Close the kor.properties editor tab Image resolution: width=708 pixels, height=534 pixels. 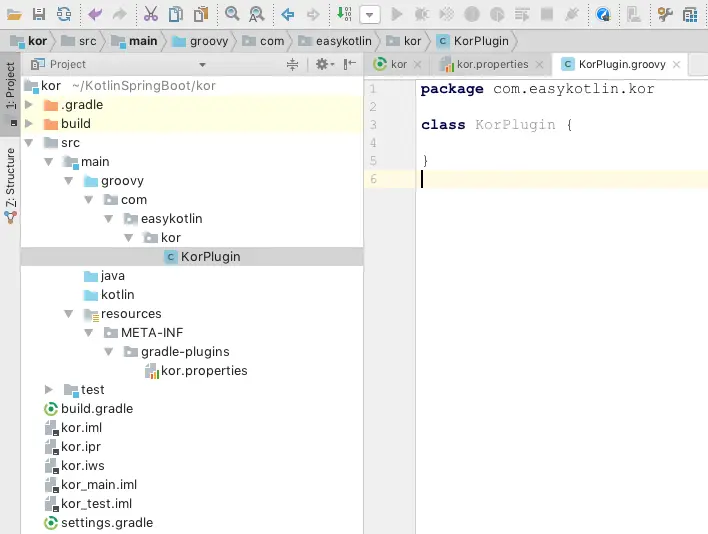[539, 65]
